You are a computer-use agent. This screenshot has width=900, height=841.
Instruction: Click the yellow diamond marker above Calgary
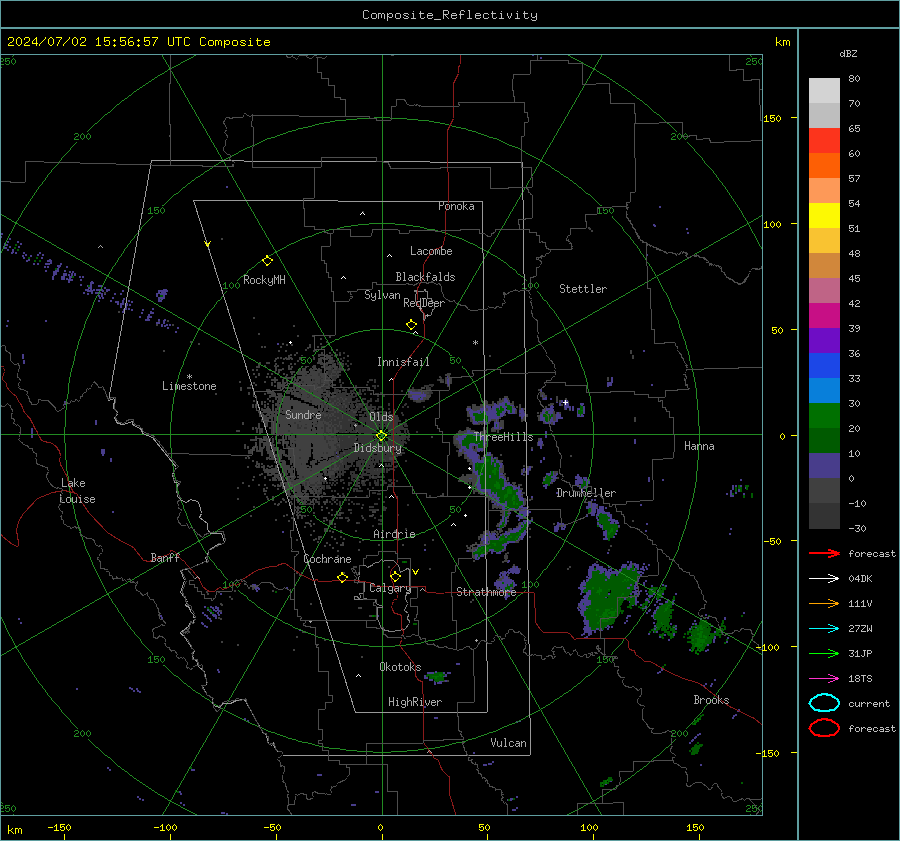click(x=395, y=576)
